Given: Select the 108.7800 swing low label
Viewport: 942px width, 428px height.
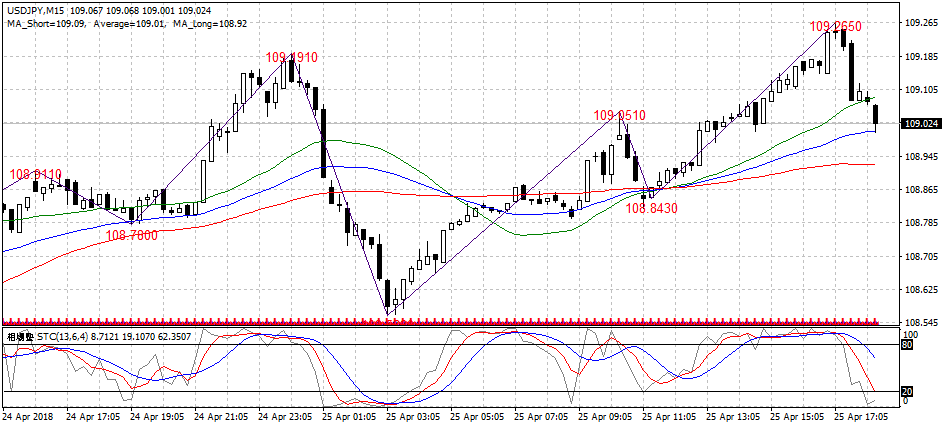Looking at the screenshot, I should click(131, 235).
